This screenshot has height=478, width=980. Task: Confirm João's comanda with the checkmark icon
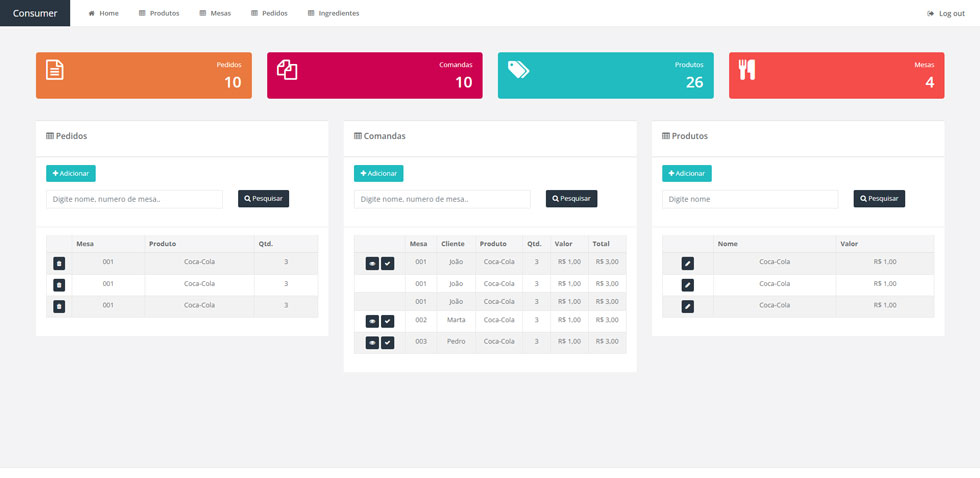[388, 263]
